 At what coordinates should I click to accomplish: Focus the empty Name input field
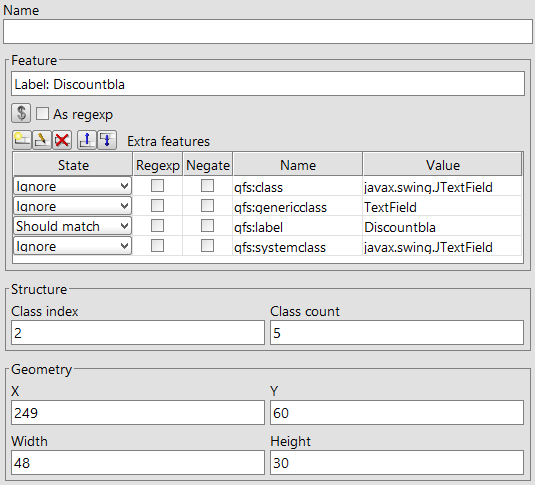[268, 31]
